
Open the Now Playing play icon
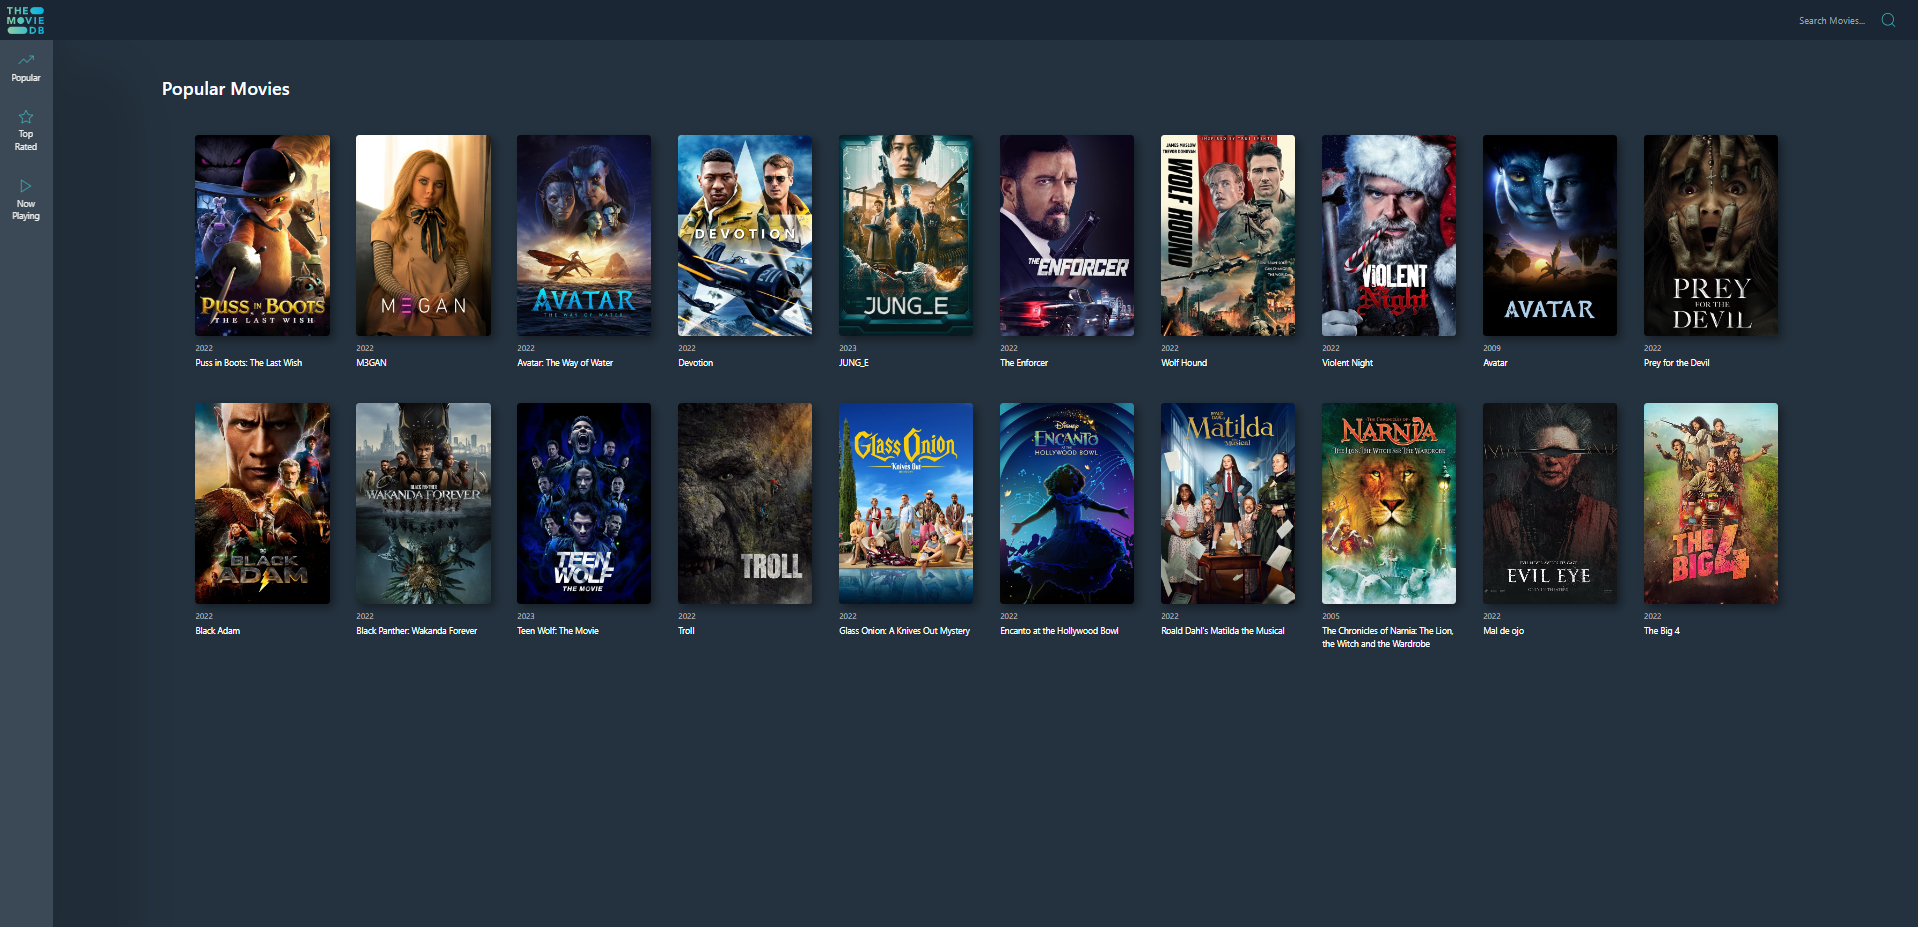(26, 186)
